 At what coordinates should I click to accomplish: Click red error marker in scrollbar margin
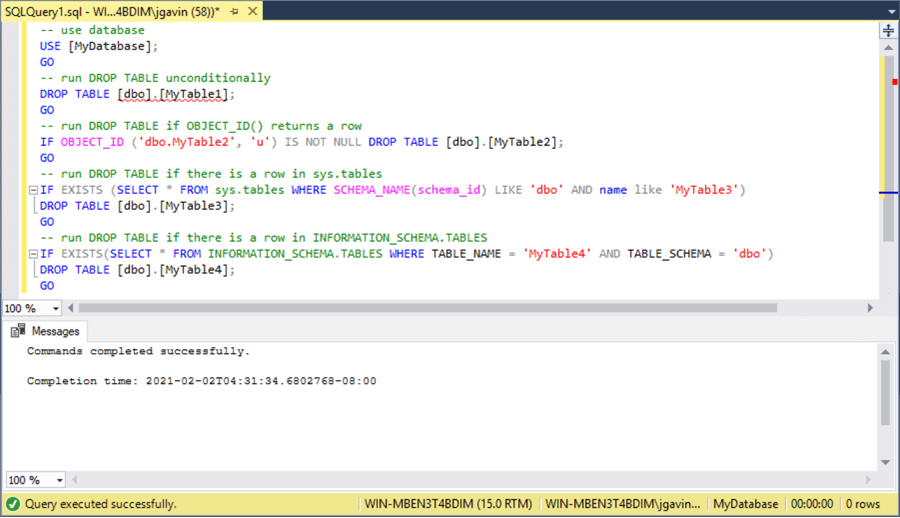pyautogui.click(x=894, y=82)
